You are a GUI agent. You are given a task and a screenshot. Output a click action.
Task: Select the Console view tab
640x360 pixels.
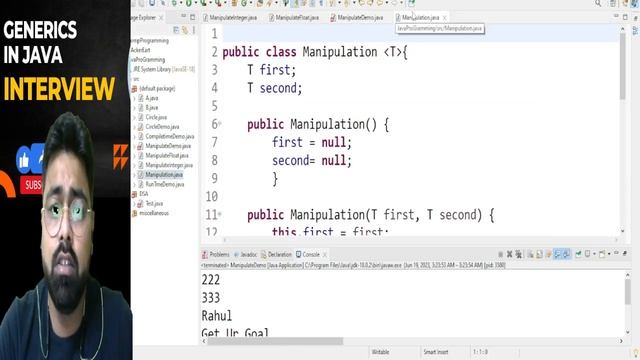308,254
